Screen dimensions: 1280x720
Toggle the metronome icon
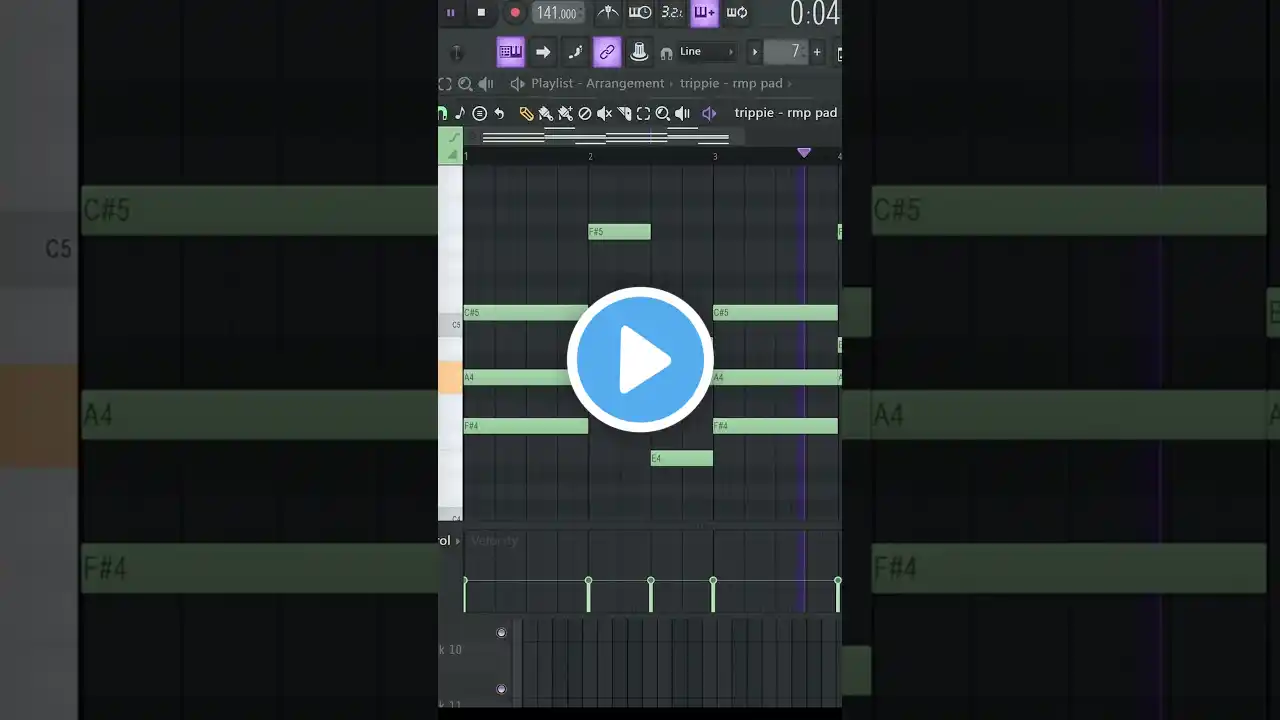[x=608, y=13]
